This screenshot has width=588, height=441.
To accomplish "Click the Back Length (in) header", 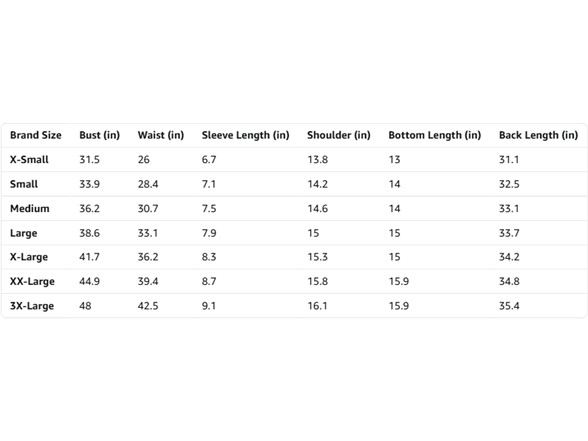I will tap(538, 135).
